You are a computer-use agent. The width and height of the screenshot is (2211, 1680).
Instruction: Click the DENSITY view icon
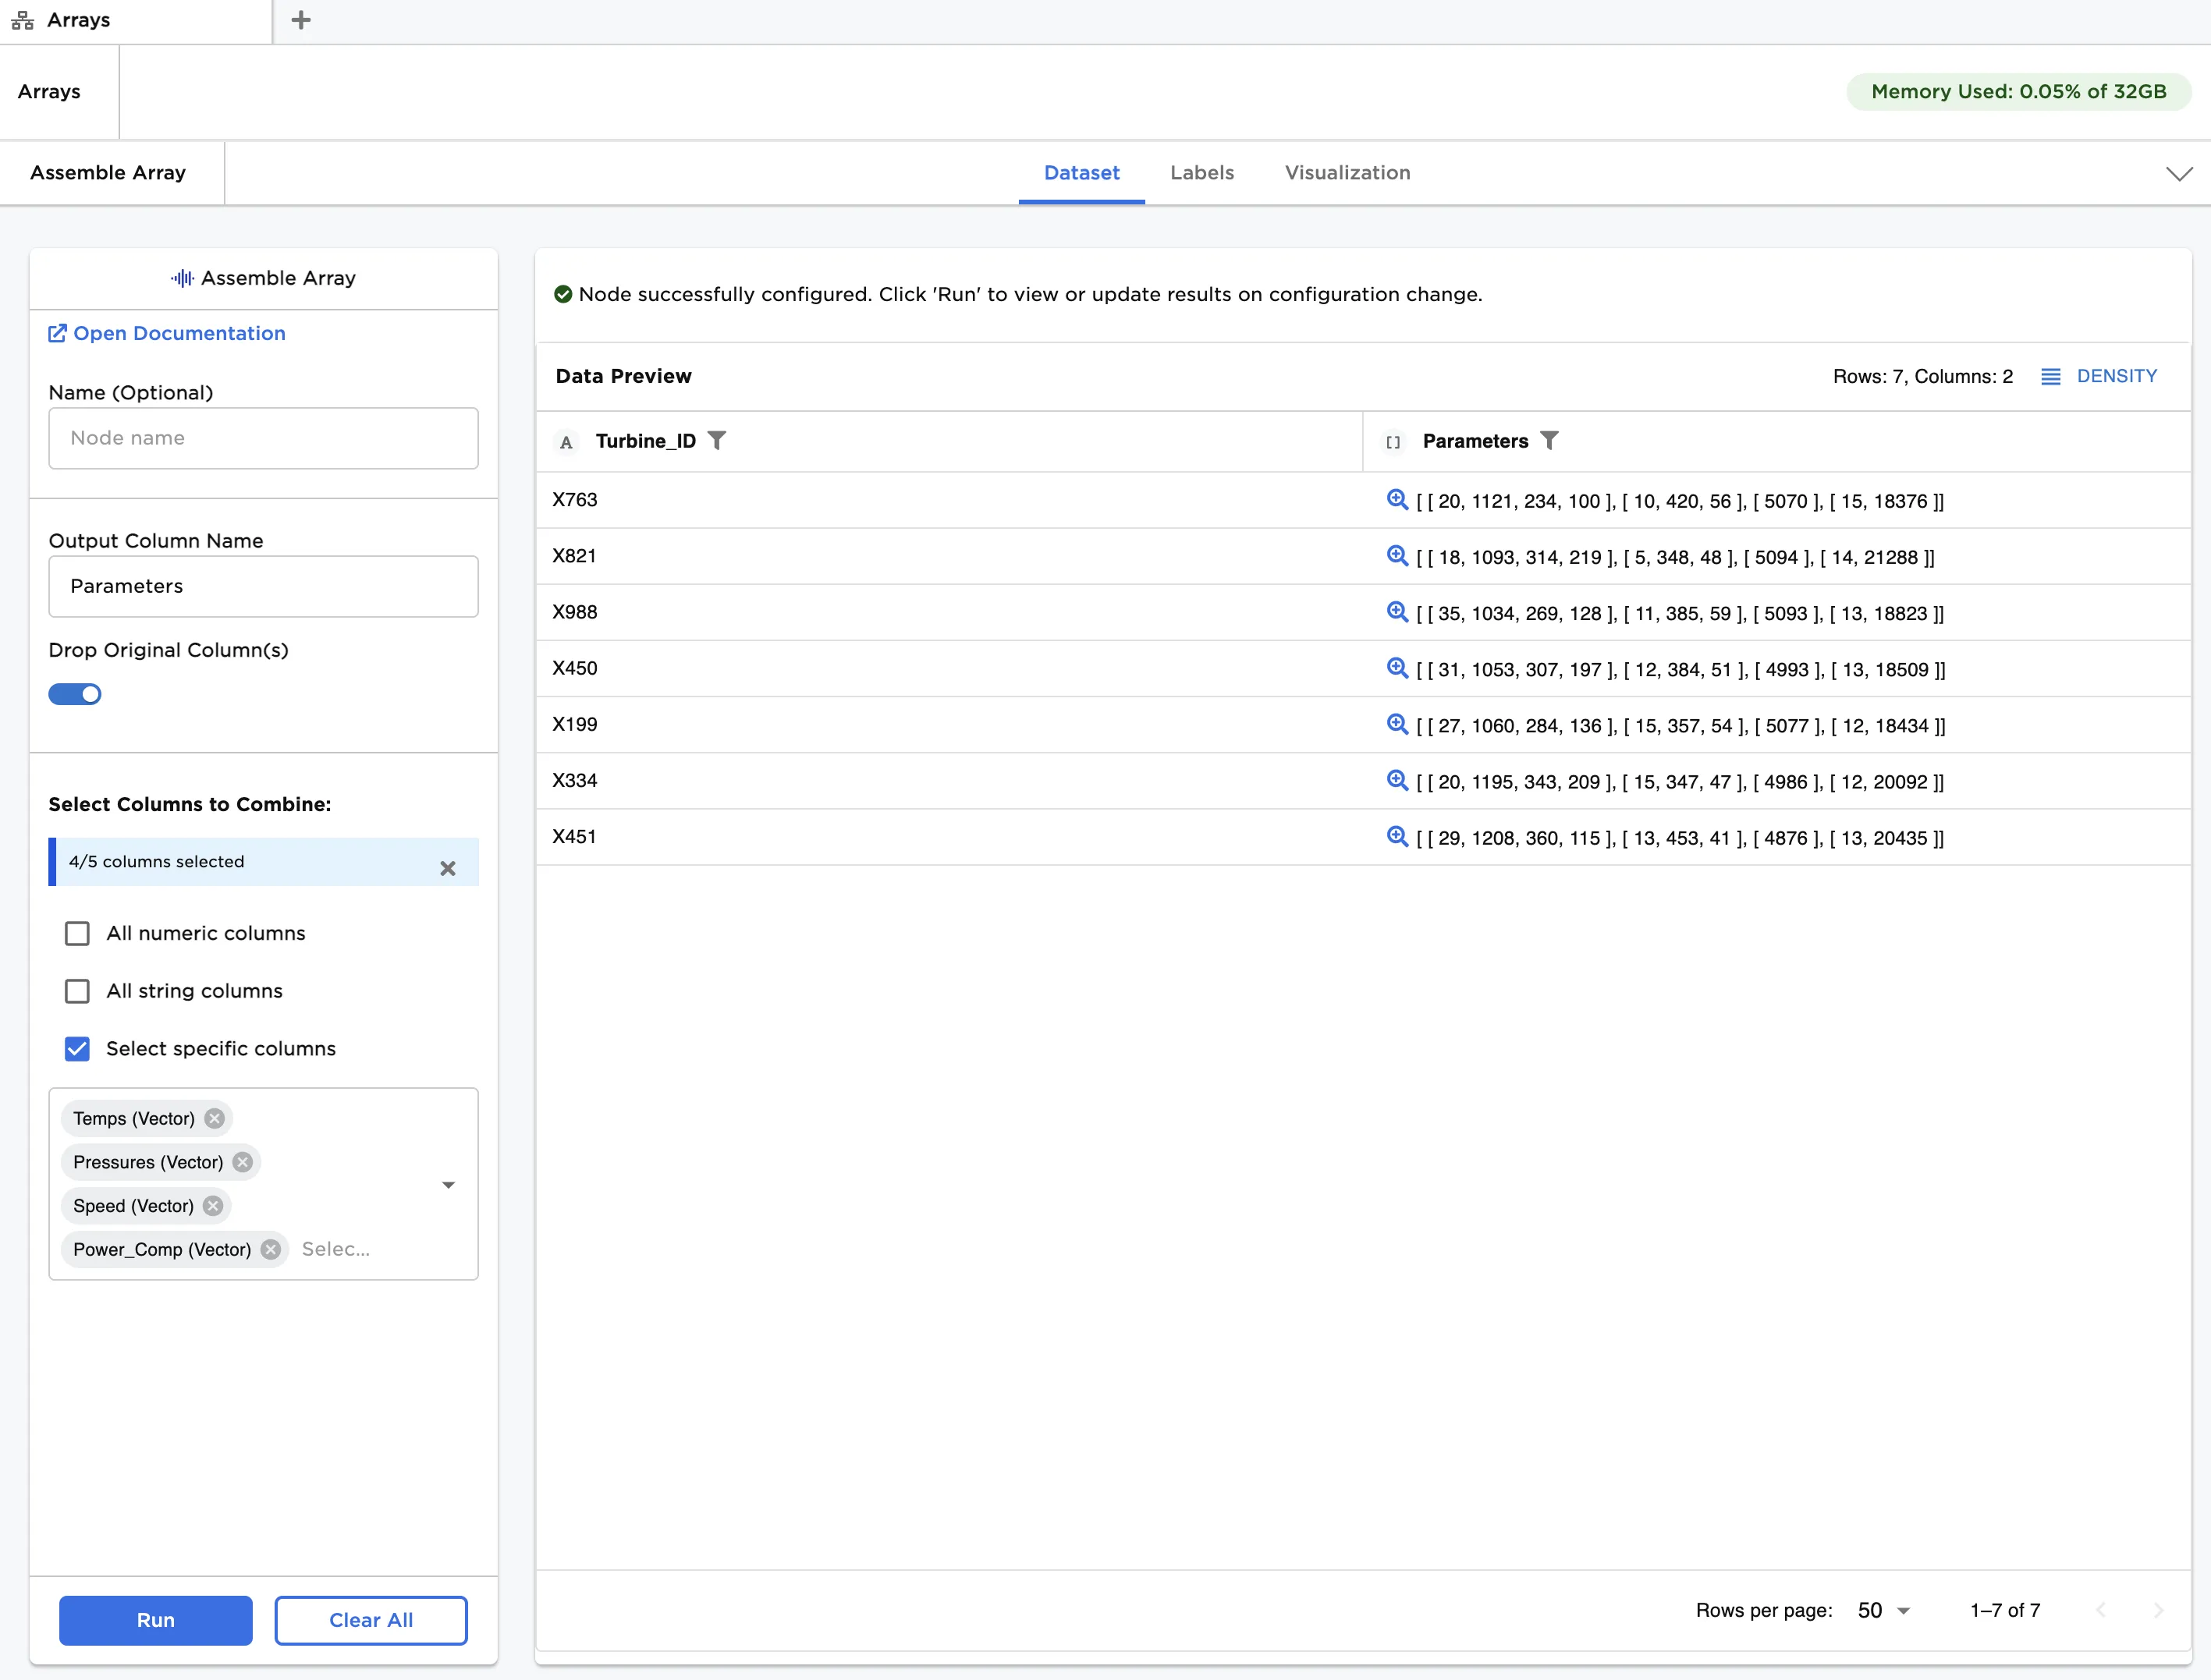point(2052,376)
